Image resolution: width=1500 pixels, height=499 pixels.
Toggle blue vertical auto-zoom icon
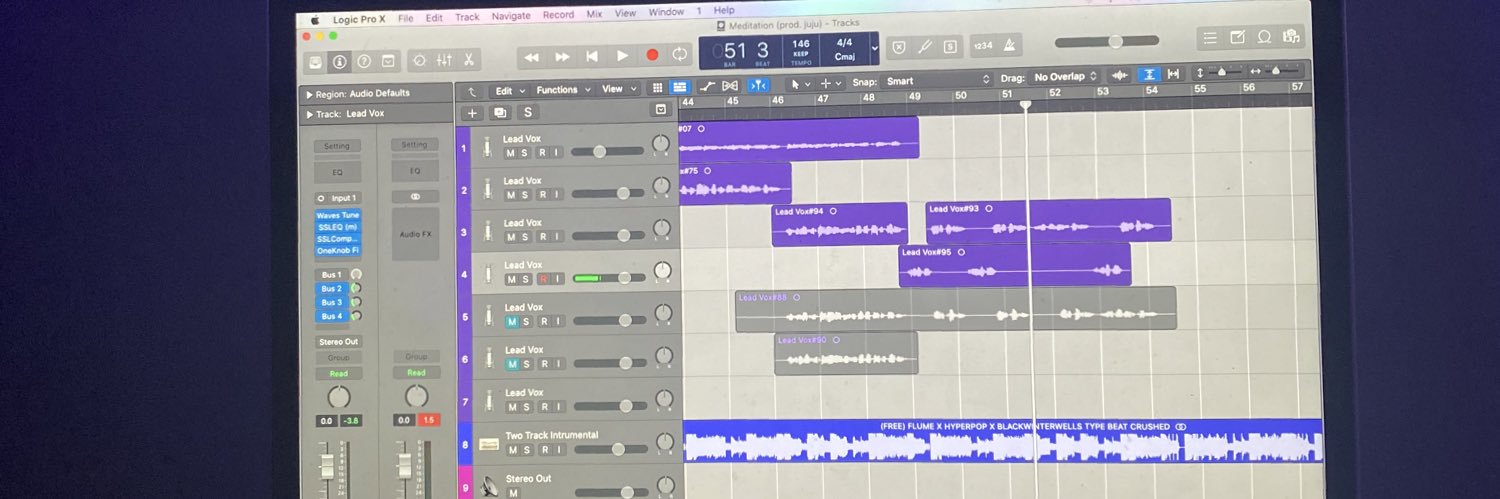point(1148,74)
